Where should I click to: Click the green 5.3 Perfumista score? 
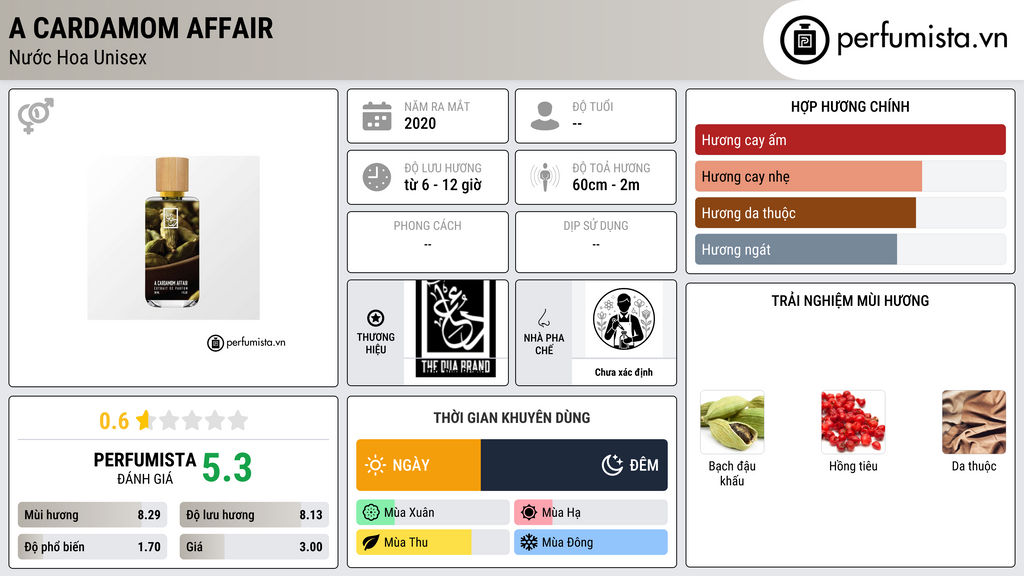point(227,468)
